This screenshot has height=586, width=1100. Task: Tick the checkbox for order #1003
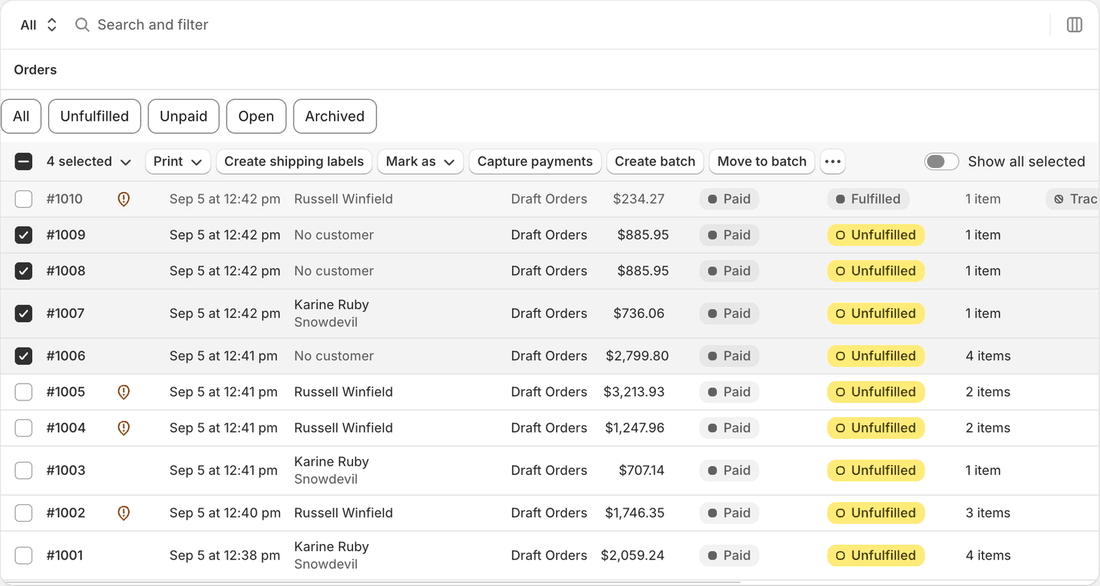pyautogui.click(x=23, y=471)
